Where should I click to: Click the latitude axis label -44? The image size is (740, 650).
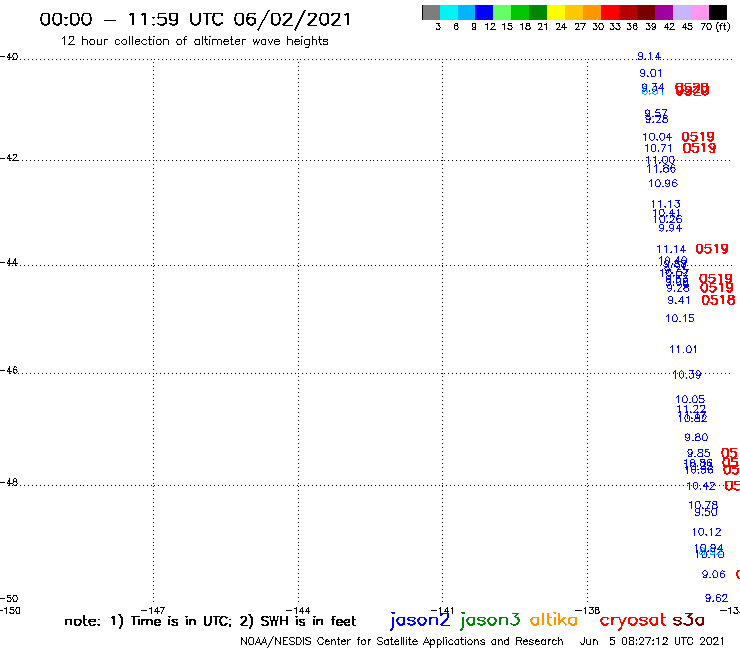point(9,262)
